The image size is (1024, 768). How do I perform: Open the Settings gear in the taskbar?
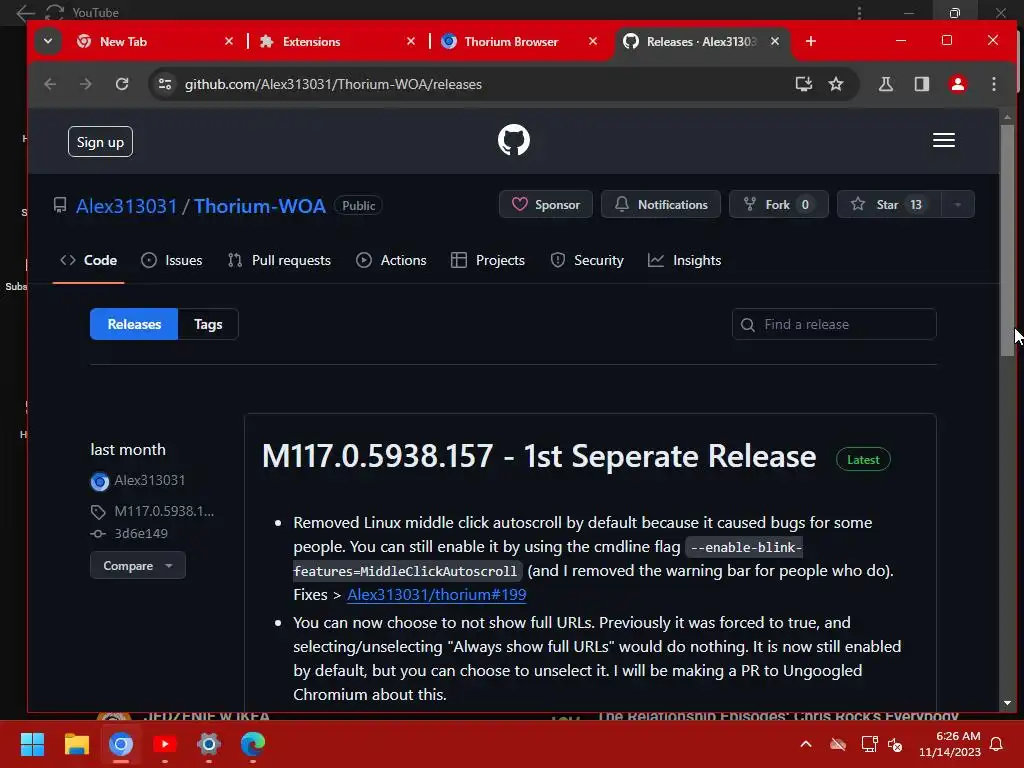209,744
